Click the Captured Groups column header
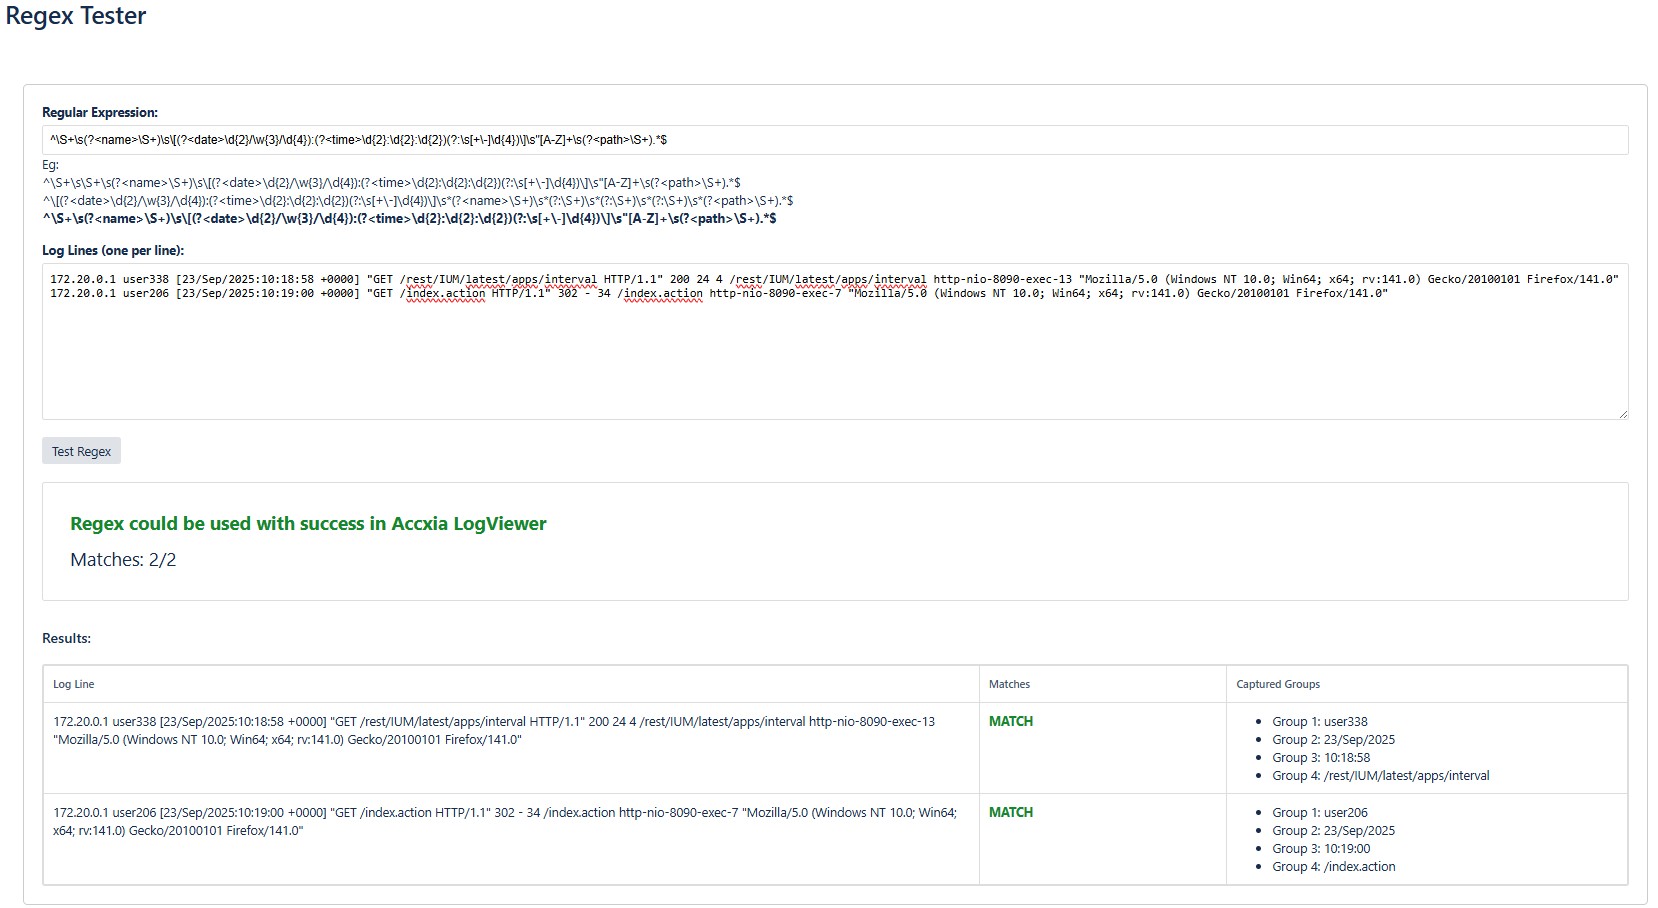The image size is (1658, 908). click(x=1277, y=684)
